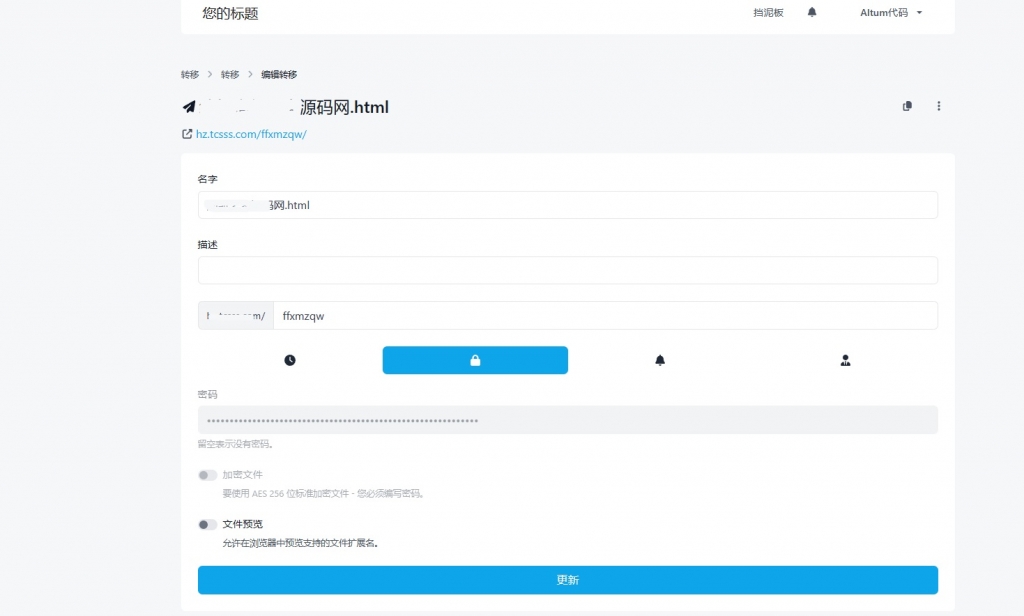Click into the 名字 input field
Image resolution: width=1024 pixels, height=616 pixels.
click(567, 205)
